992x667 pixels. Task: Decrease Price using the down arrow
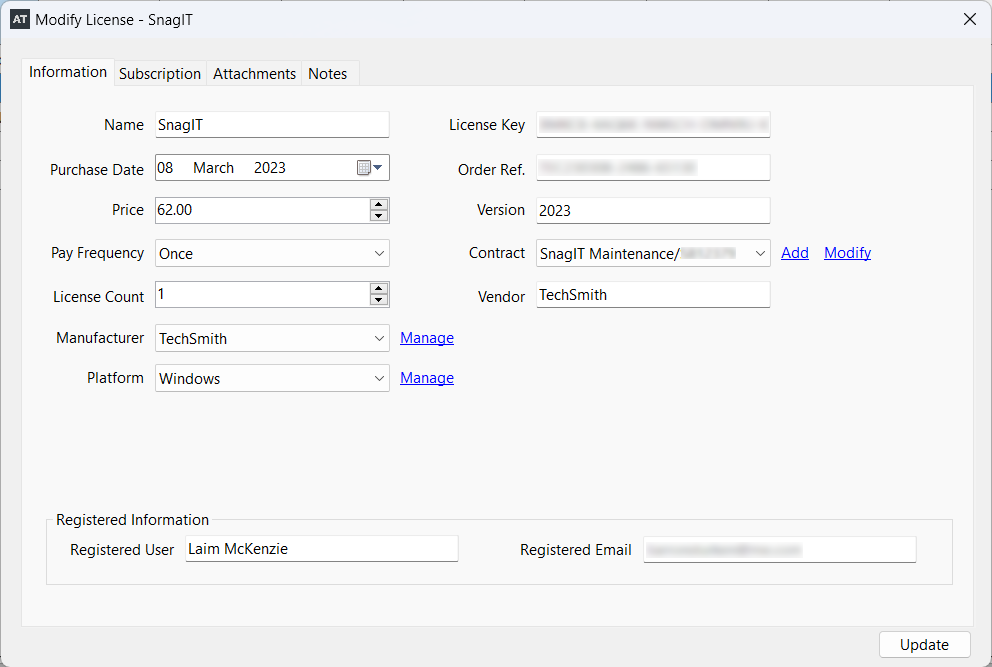coord(378,215)
